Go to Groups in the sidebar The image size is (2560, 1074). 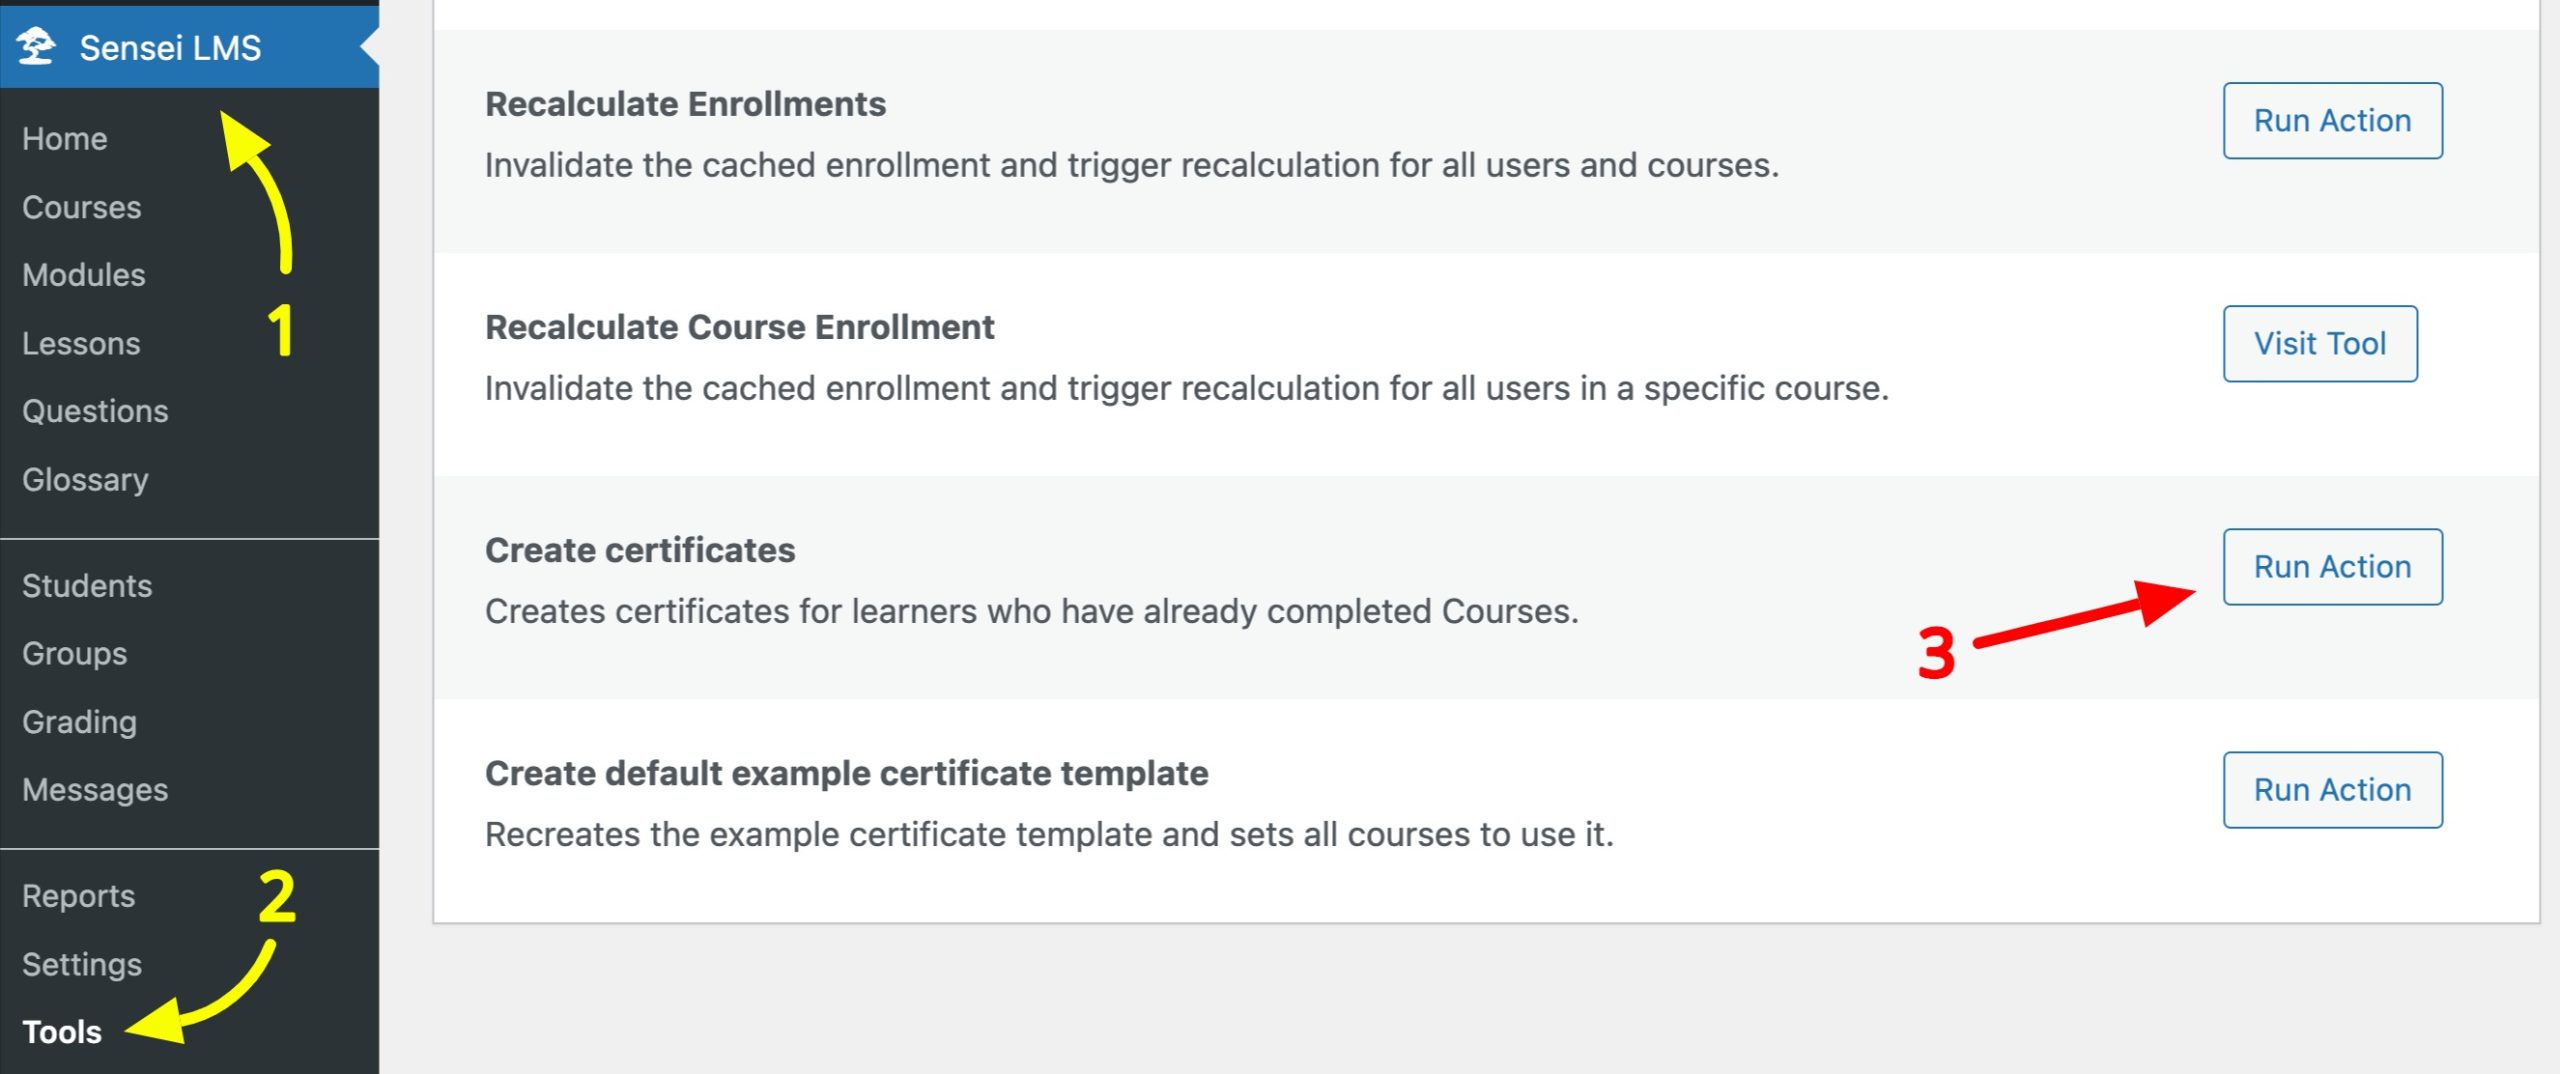pyautogui.click(x=74, y=654)
